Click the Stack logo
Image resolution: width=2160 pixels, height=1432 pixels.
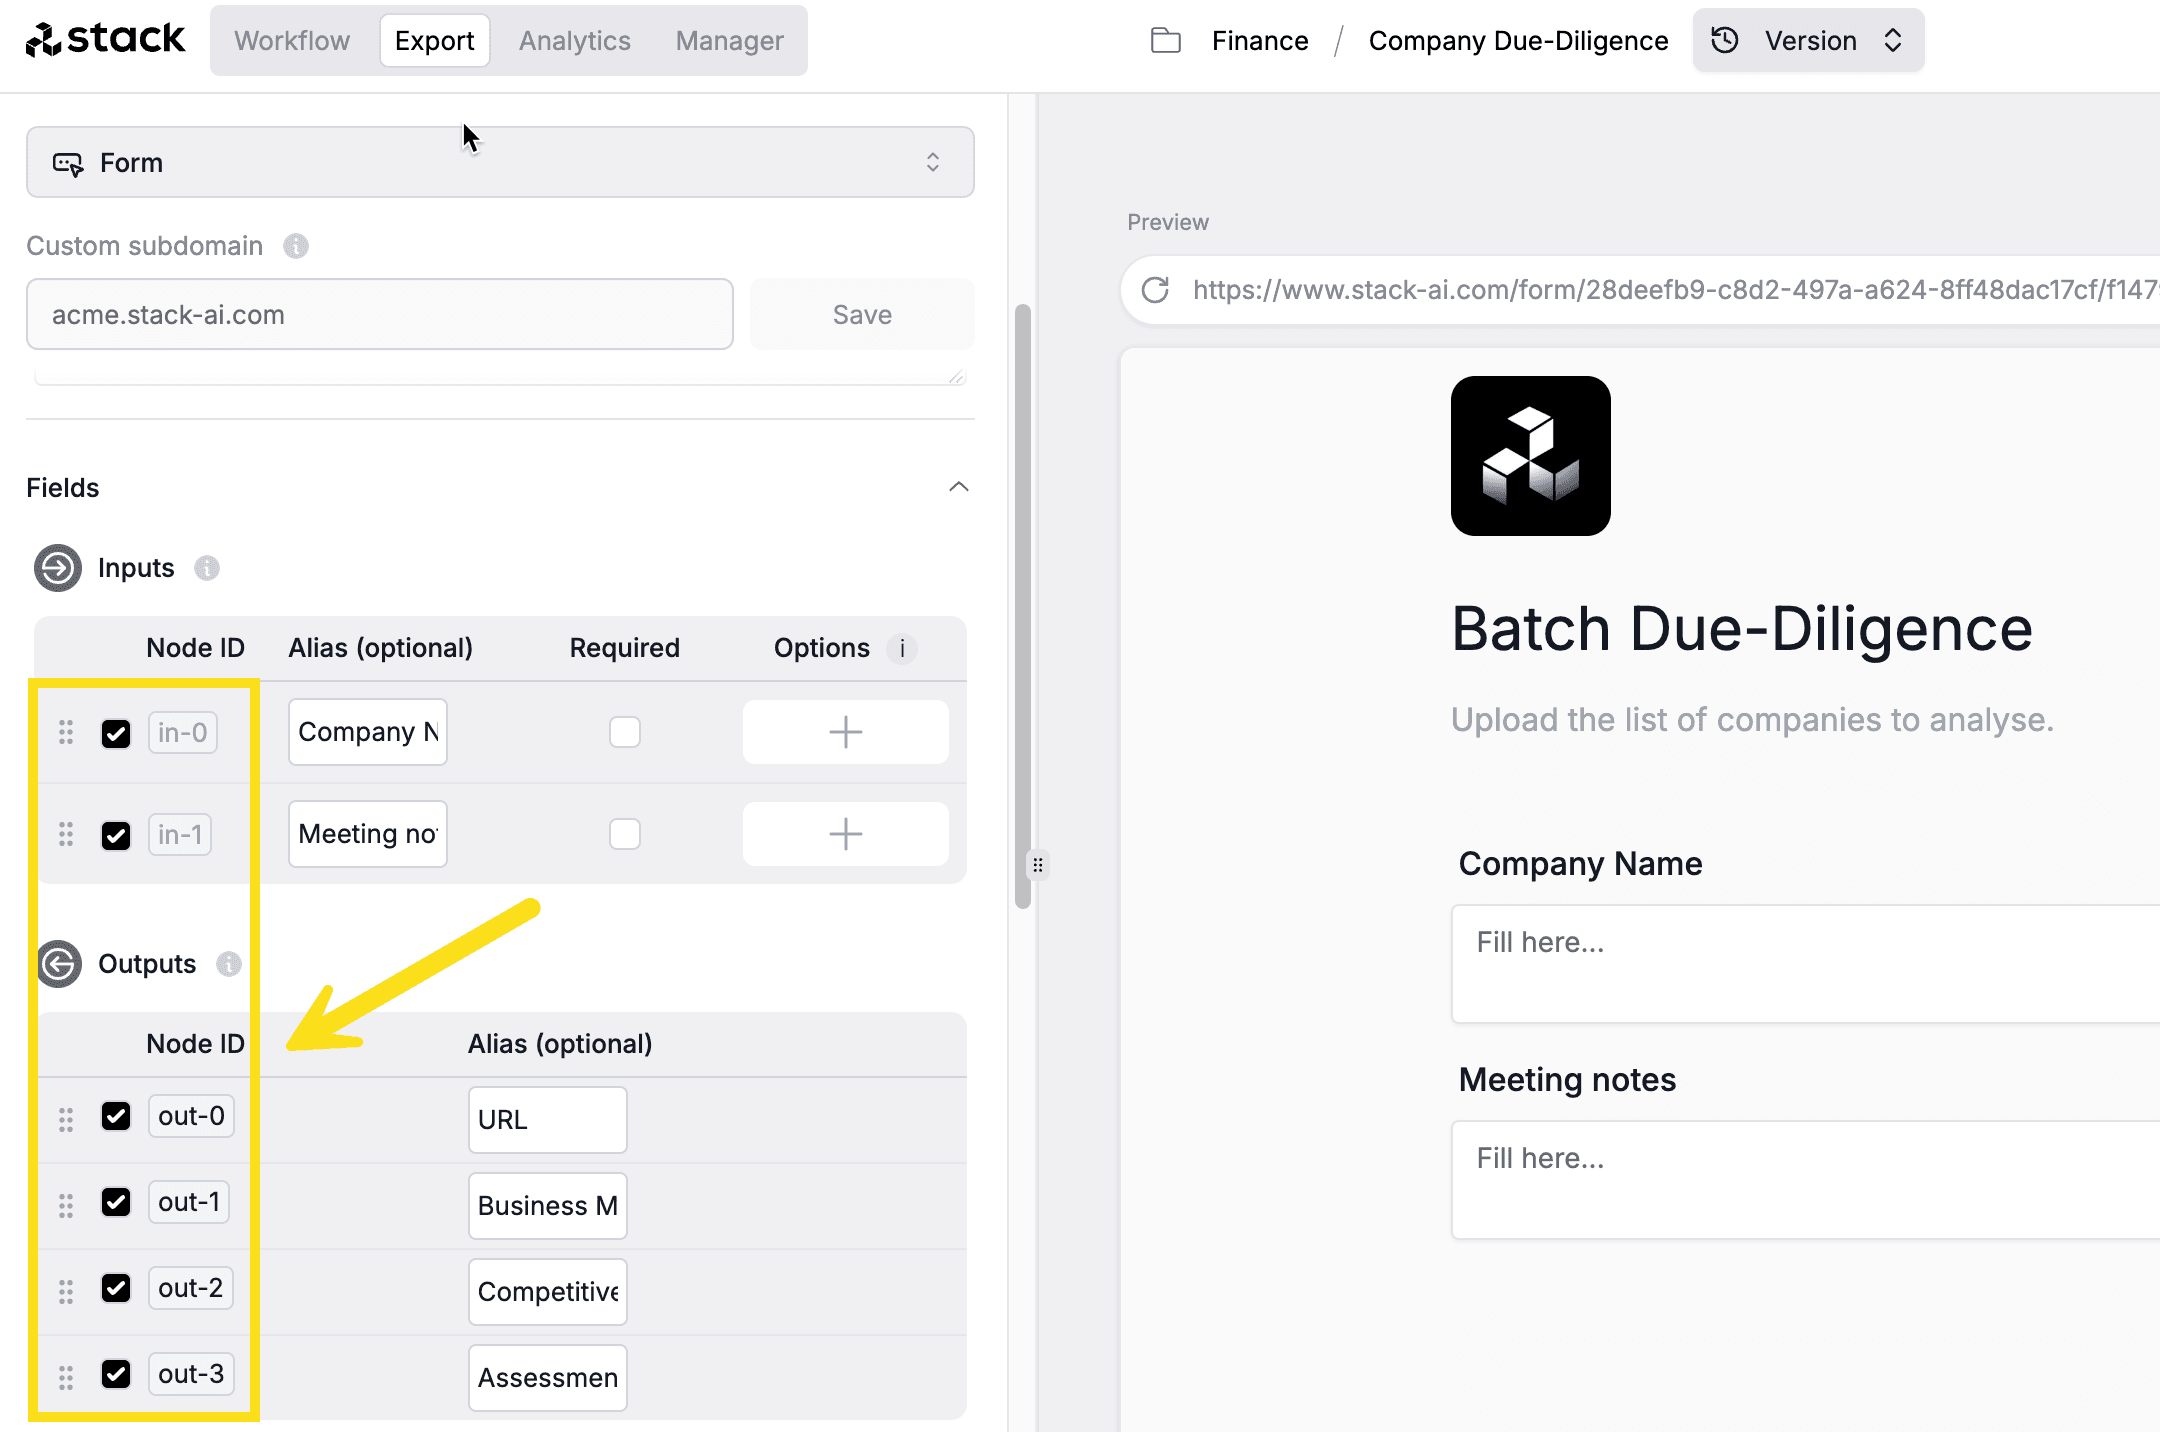105,40
